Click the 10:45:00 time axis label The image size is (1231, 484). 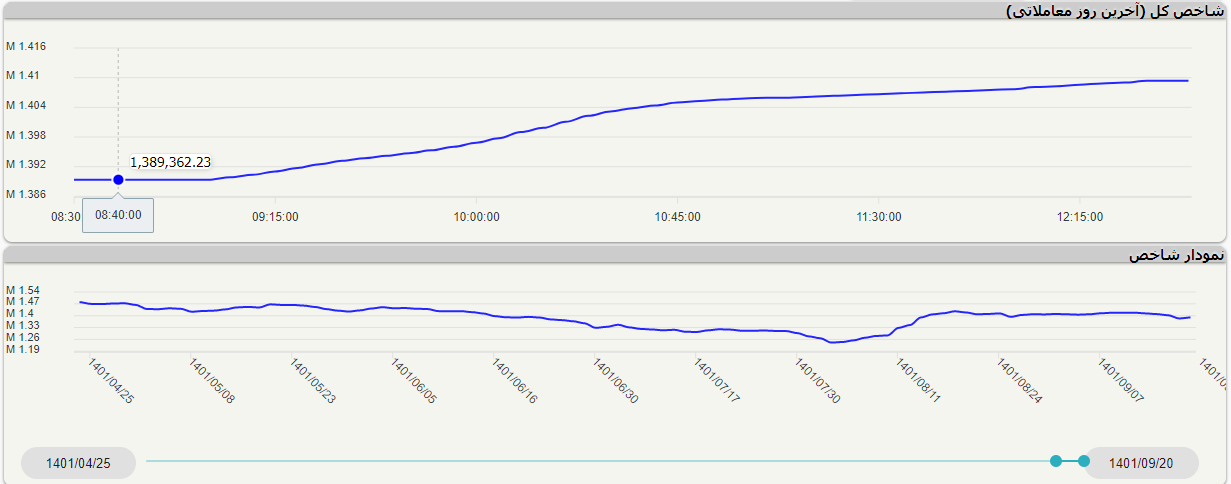point(678,216)
